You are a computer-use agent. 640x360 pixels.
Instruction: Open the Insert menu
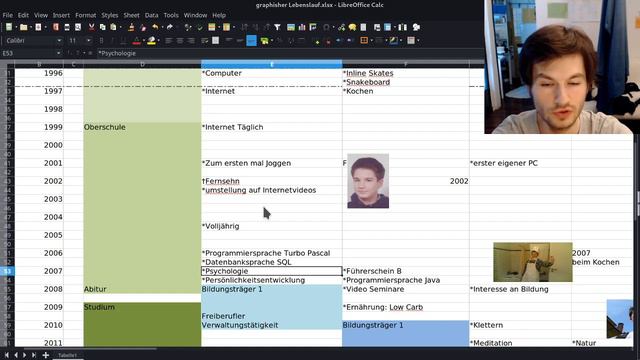pyautogui.click(x=61, y=15)
